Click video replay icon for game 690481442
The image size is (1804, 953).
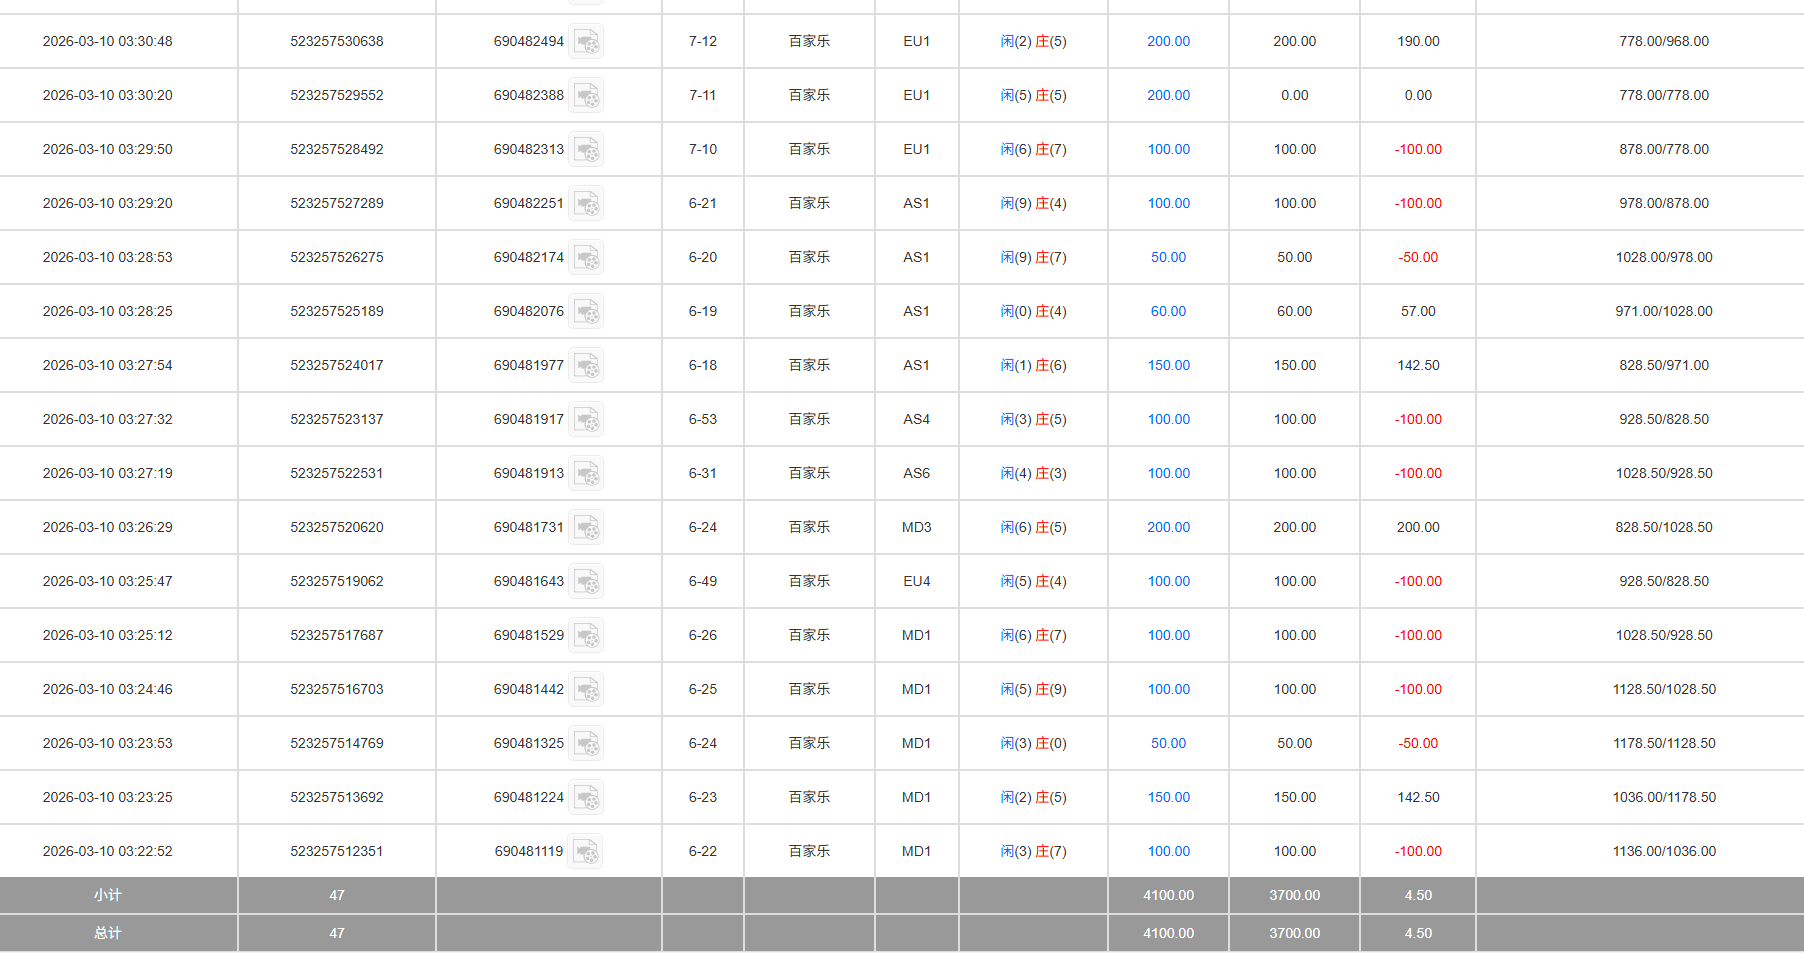(x=588, y=689)
